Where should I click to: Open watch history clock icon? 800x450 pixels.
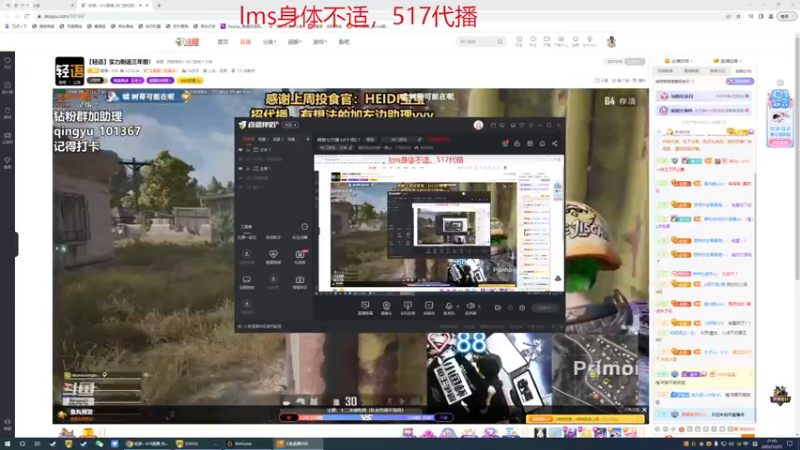[x=519, y=41]
